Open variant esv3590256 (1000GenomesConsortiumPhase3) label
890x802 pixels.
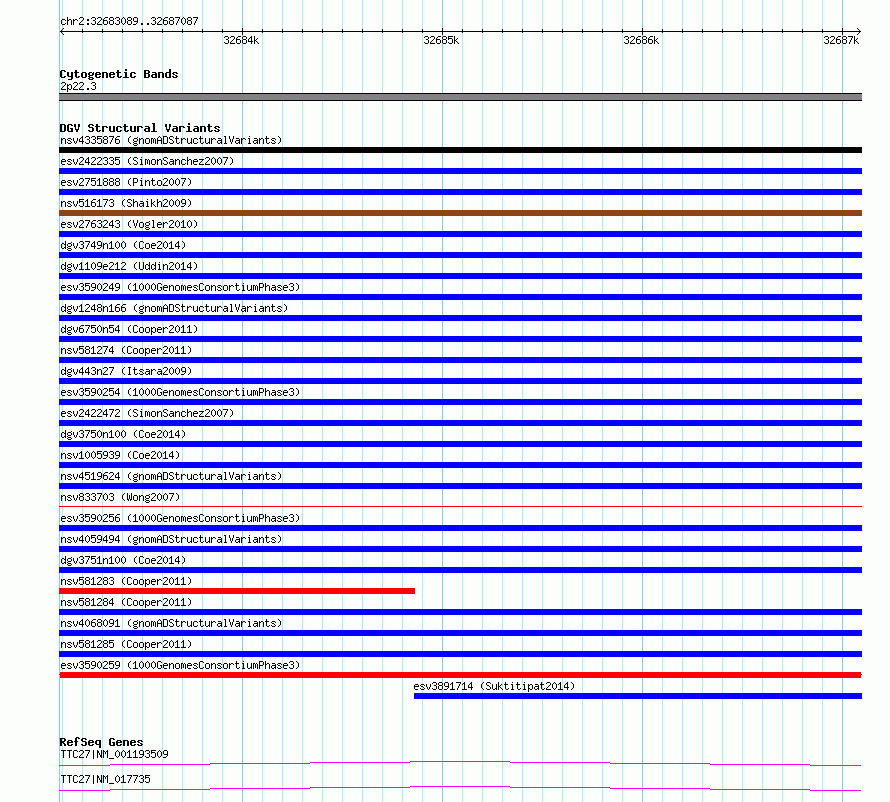(180, 518)
